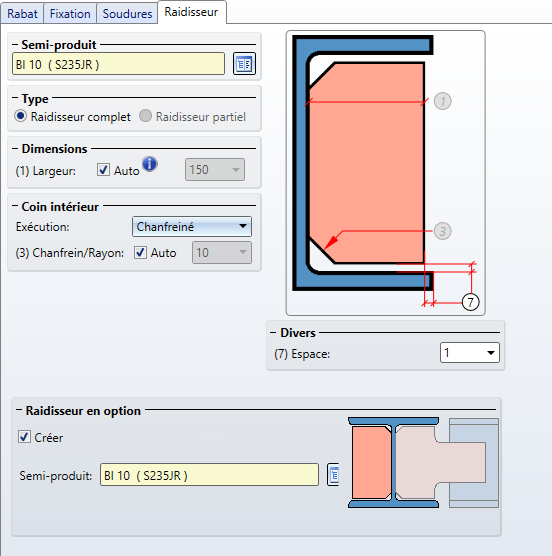
Task: Click the (7) Espace label
Action: 302,354
